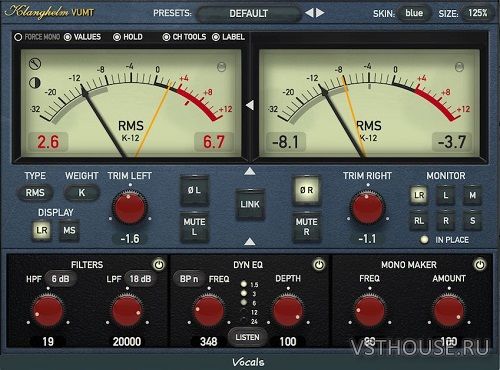Toggle the Values display option
Image resolution: width=500 pixels, height=370 pixels.
82,37
